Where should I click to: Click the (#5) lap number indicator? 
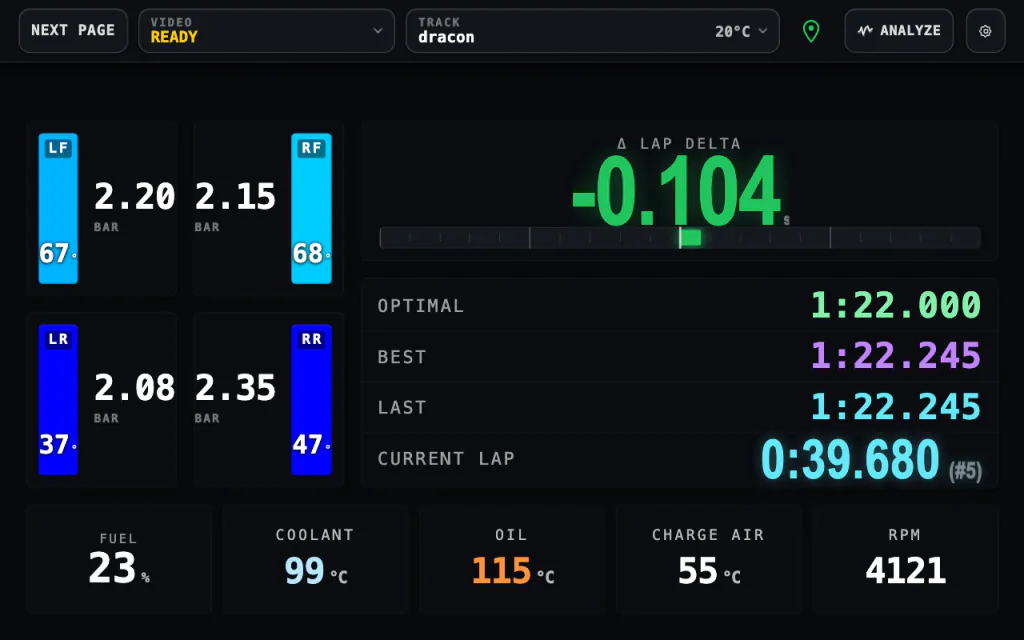click(x=965, y=470)
